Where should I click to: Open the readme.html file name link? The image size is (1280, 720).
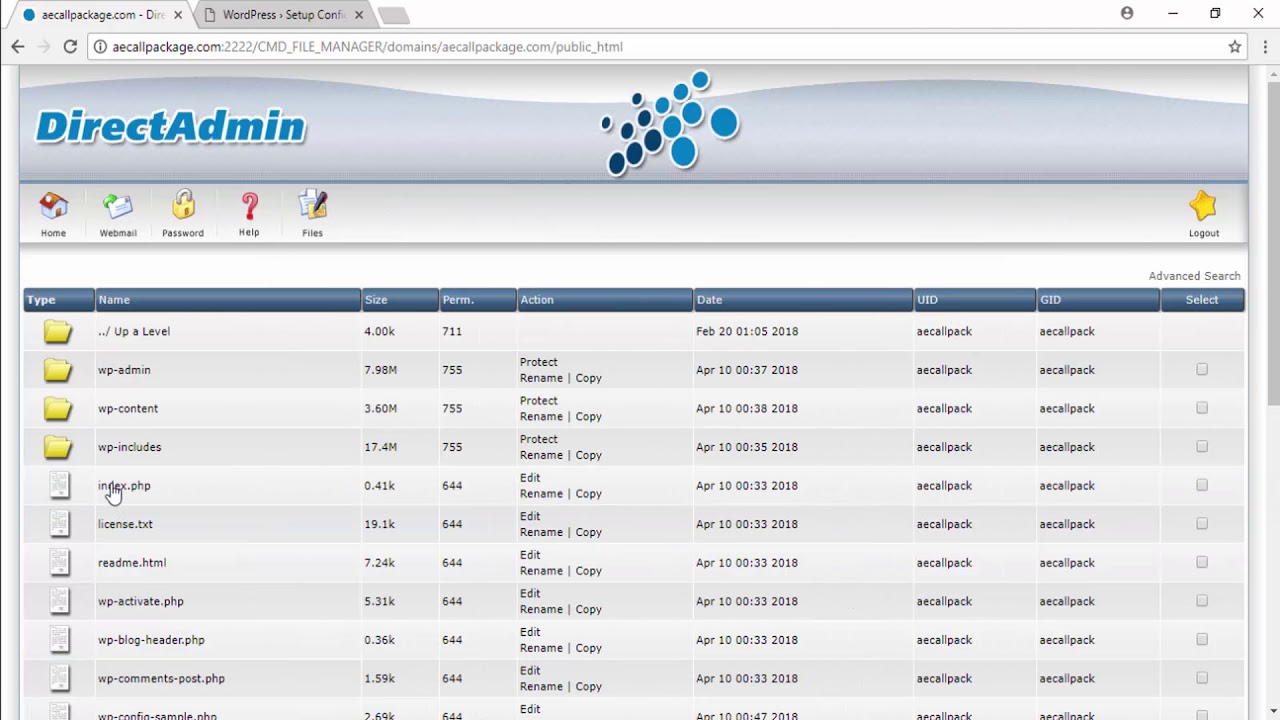(132, 563)
